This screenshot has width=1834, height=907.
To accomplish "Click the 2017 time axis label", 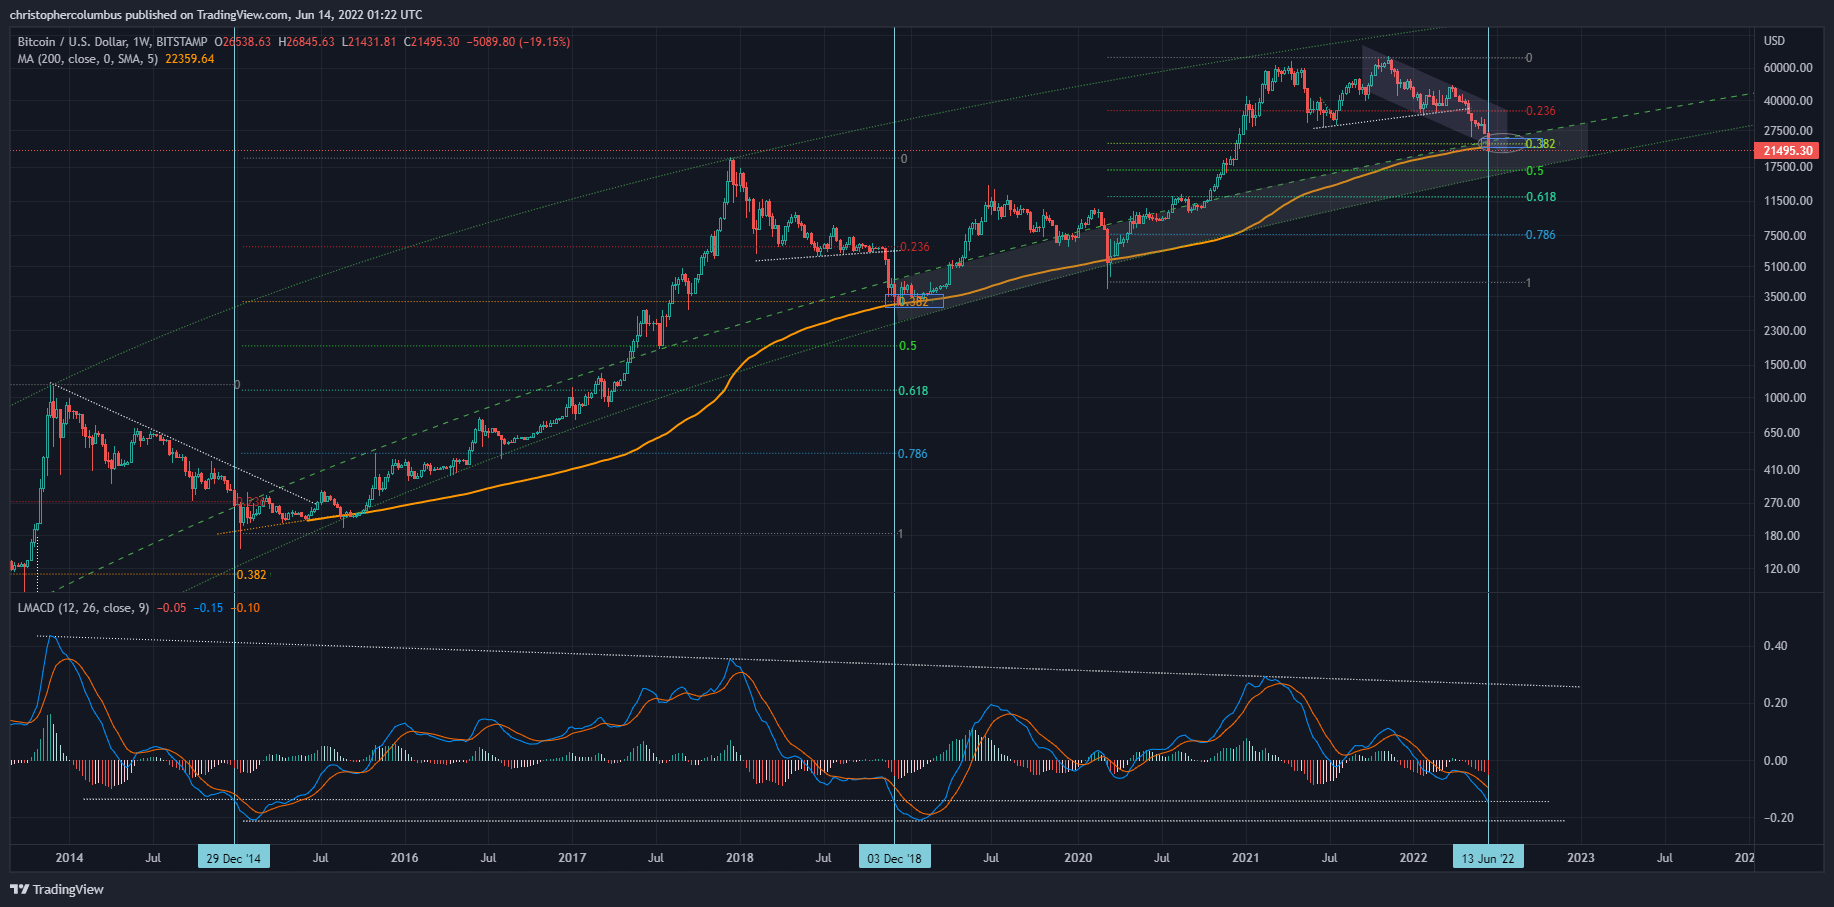I will 572,858.
